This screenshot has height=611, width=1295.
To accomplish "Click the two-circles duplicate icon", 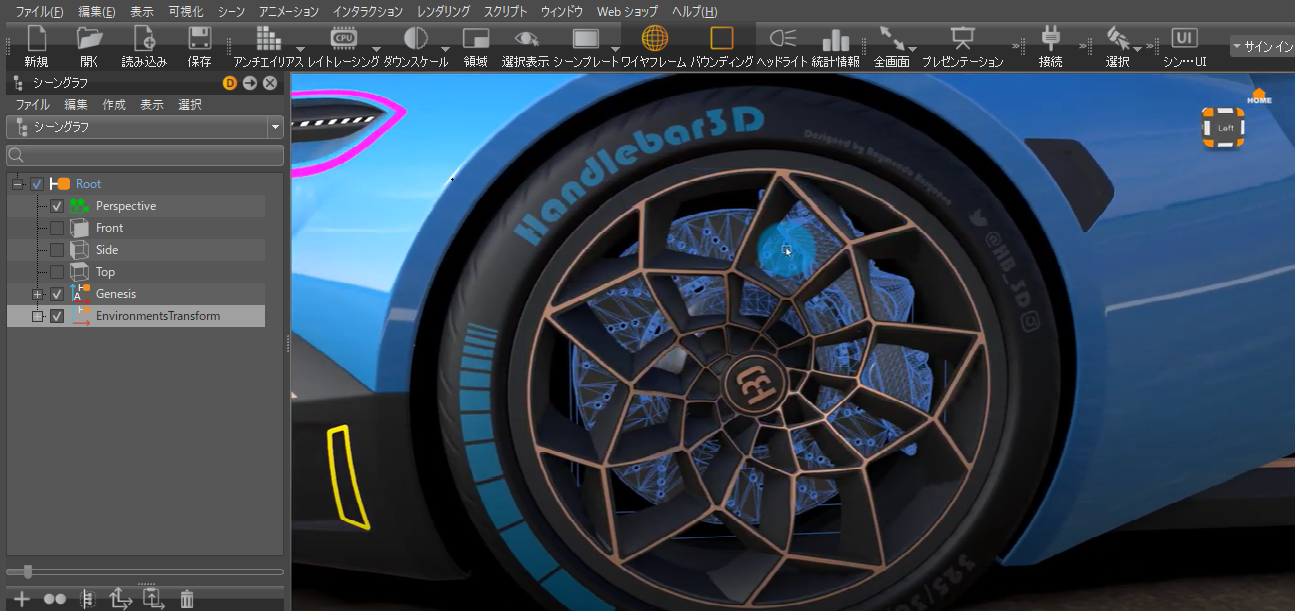I will pyautogui.click(x=54, y=598).
